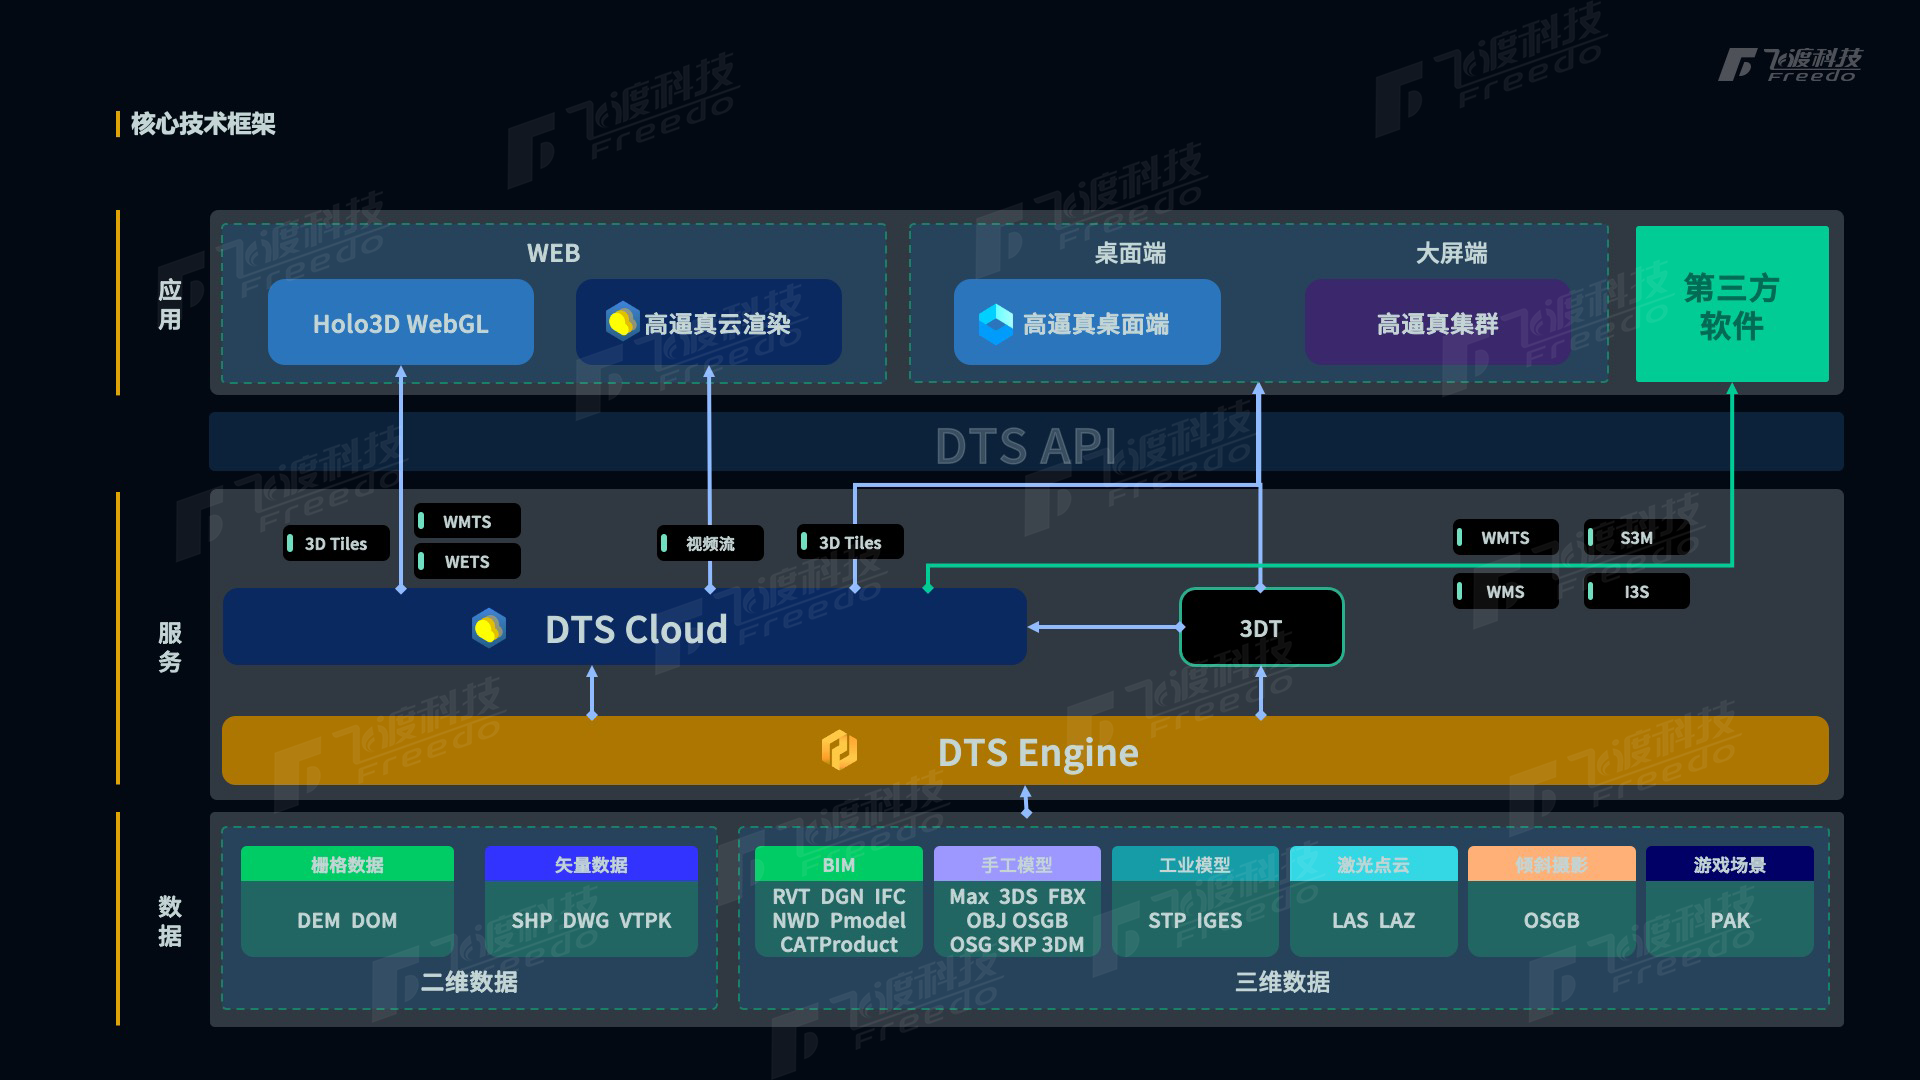Click the LAS LAZ format text
This screenshot has height=1080, width=1920.
pyautogui.click(x=1373, y=920)
